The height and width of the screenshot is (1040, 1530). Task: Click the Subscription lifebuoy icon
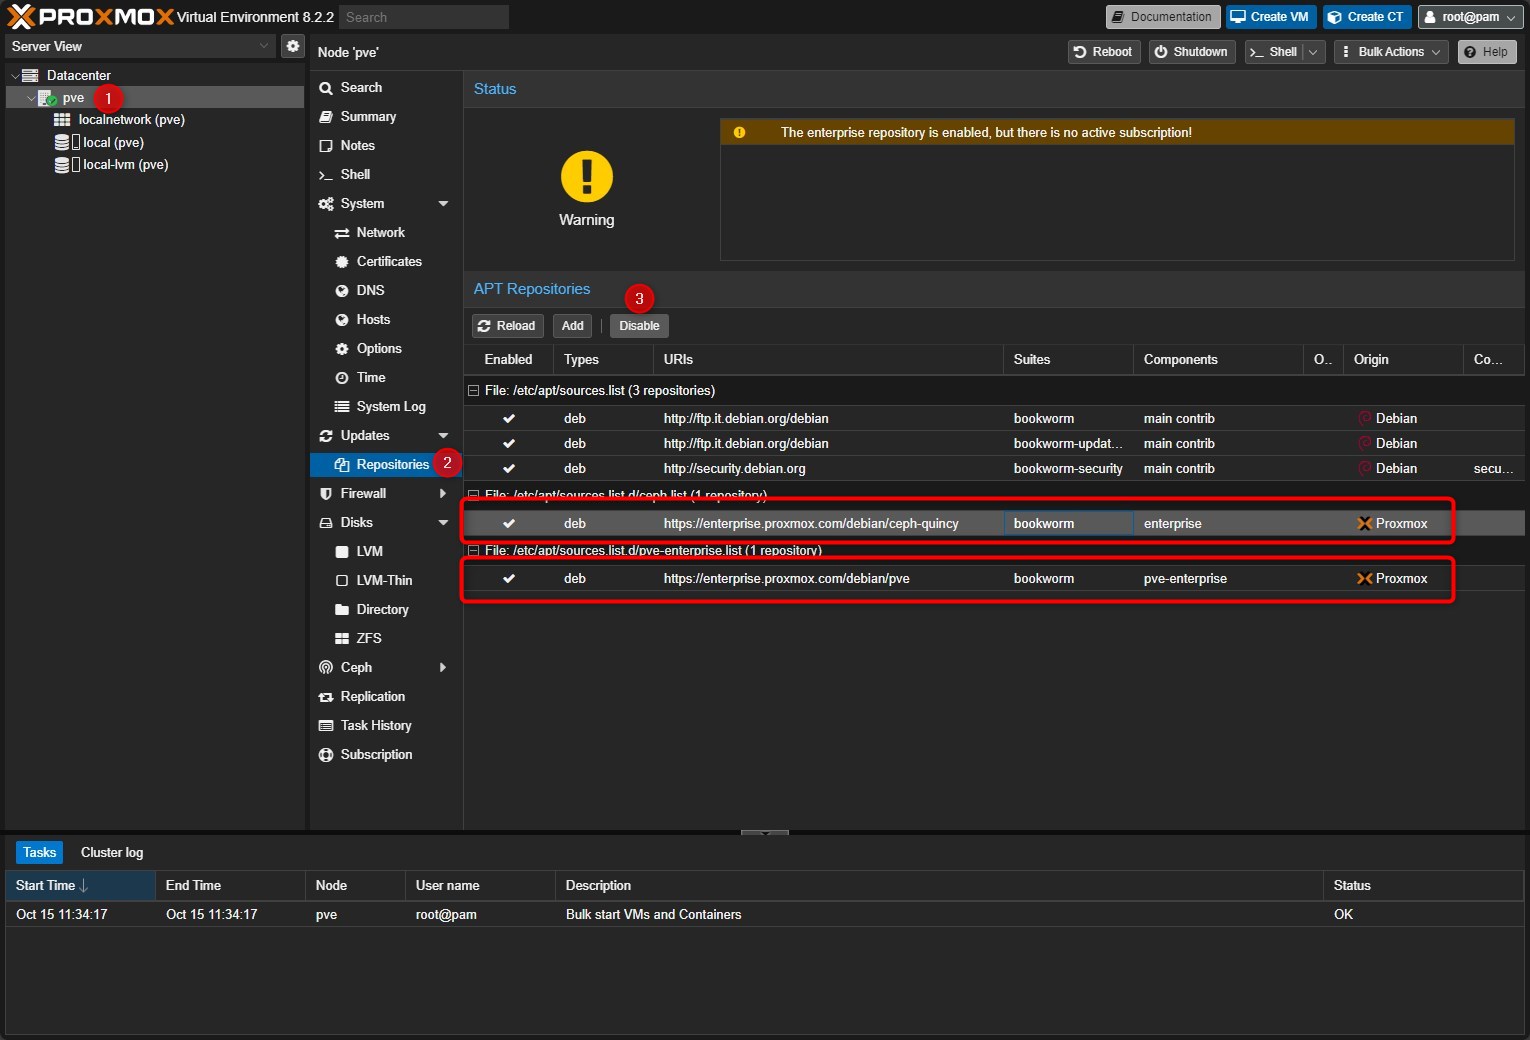326,755
